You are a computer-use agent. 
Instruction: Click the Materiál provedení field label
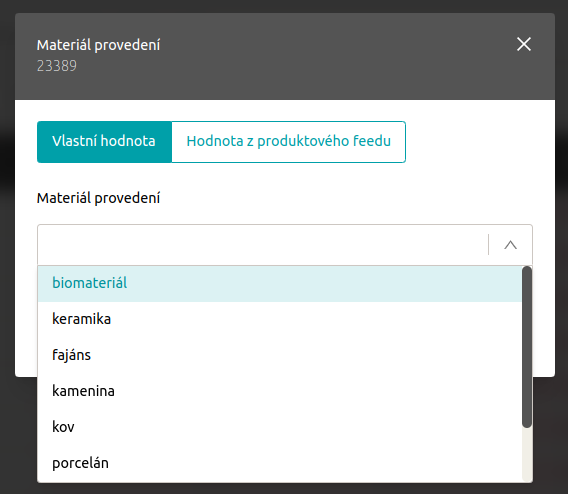point(98,198)
